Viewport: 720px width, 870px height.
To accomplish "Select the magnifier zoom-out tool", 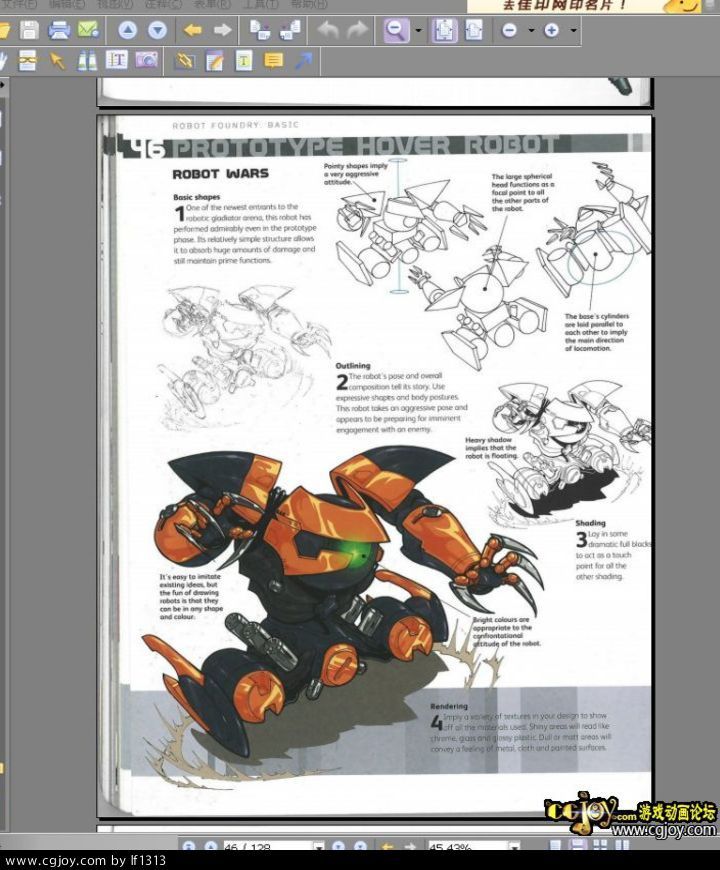I will click(397, 30).
